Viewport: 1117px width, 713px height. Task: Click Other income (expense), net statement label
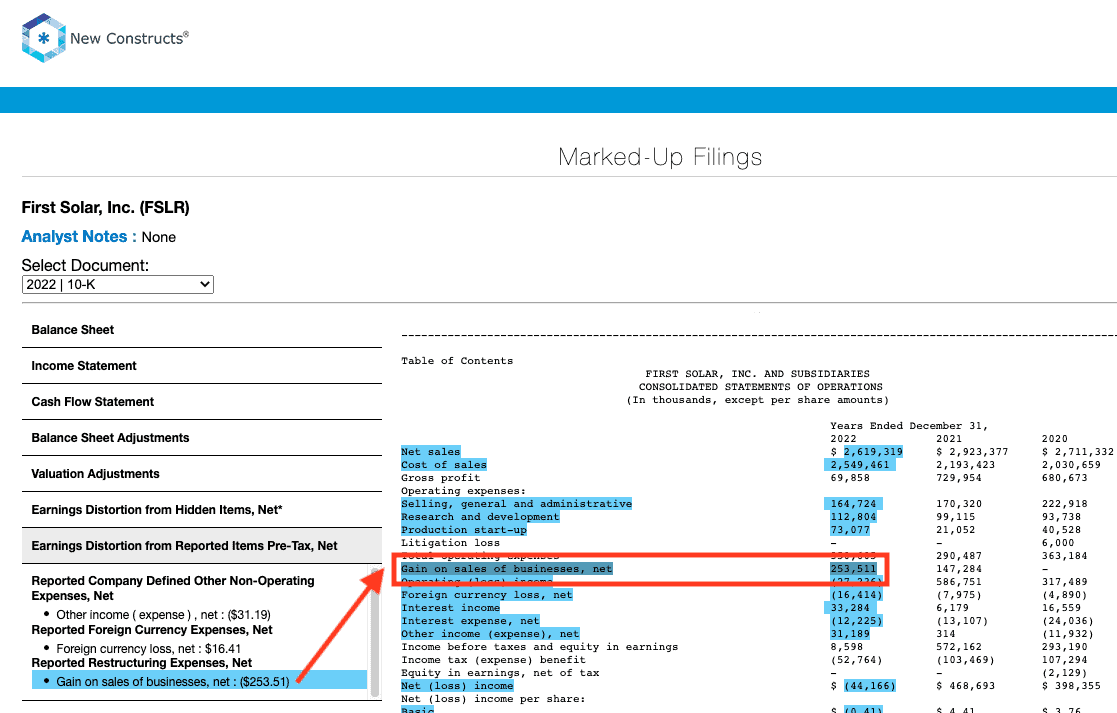pyautogui.click(x=490, y=634)
